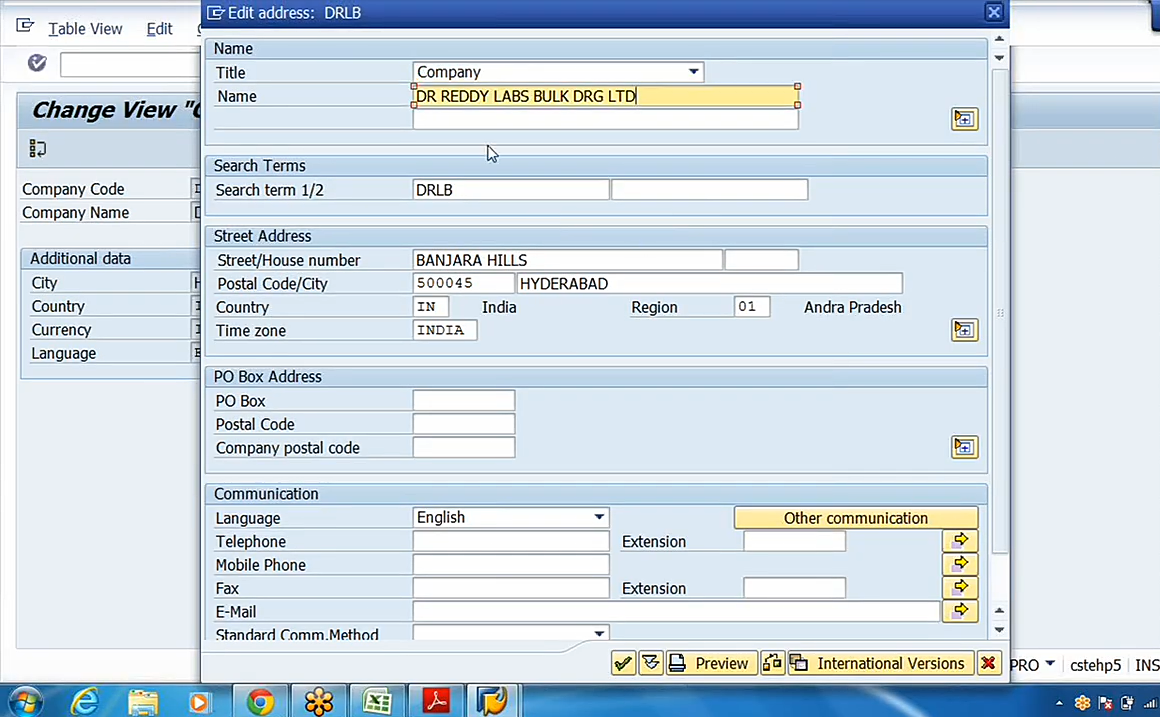Image resolution: width=1160 pixels, height=717 pixels.
Task: Open the orange flower app in the taskbar
Action: [x=319, y=701]
